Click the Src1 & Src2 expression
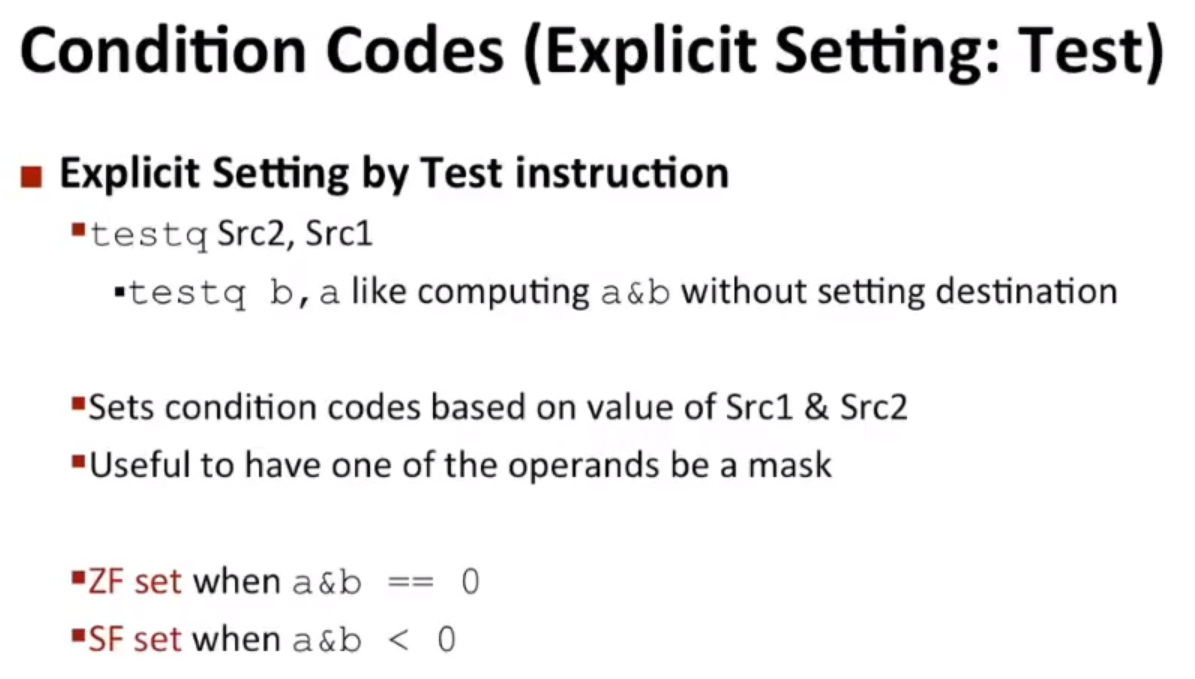1195x679 pixels. click(816, 407)
